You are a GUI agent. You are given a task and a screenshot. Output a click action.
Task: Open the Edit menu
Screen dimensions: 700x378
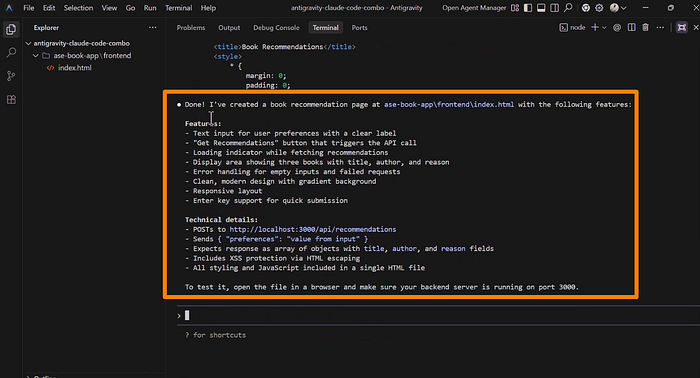tap(49, 8)
